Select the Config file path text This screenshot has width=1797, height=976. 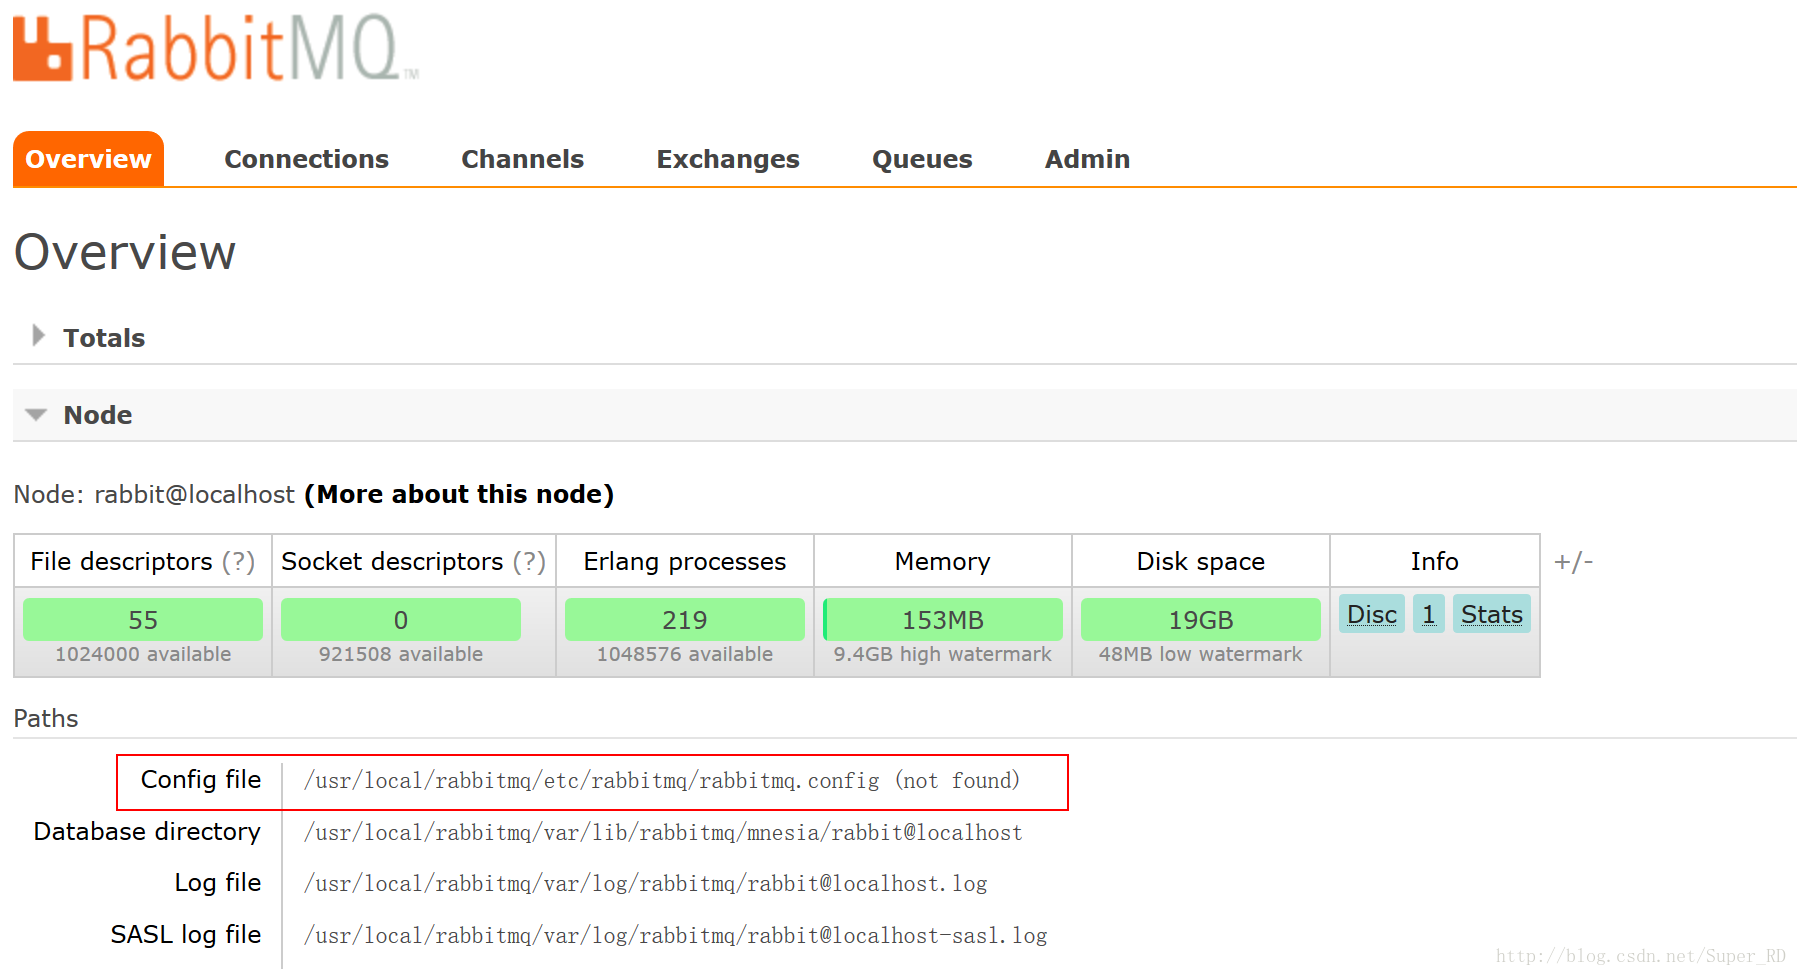662,781
